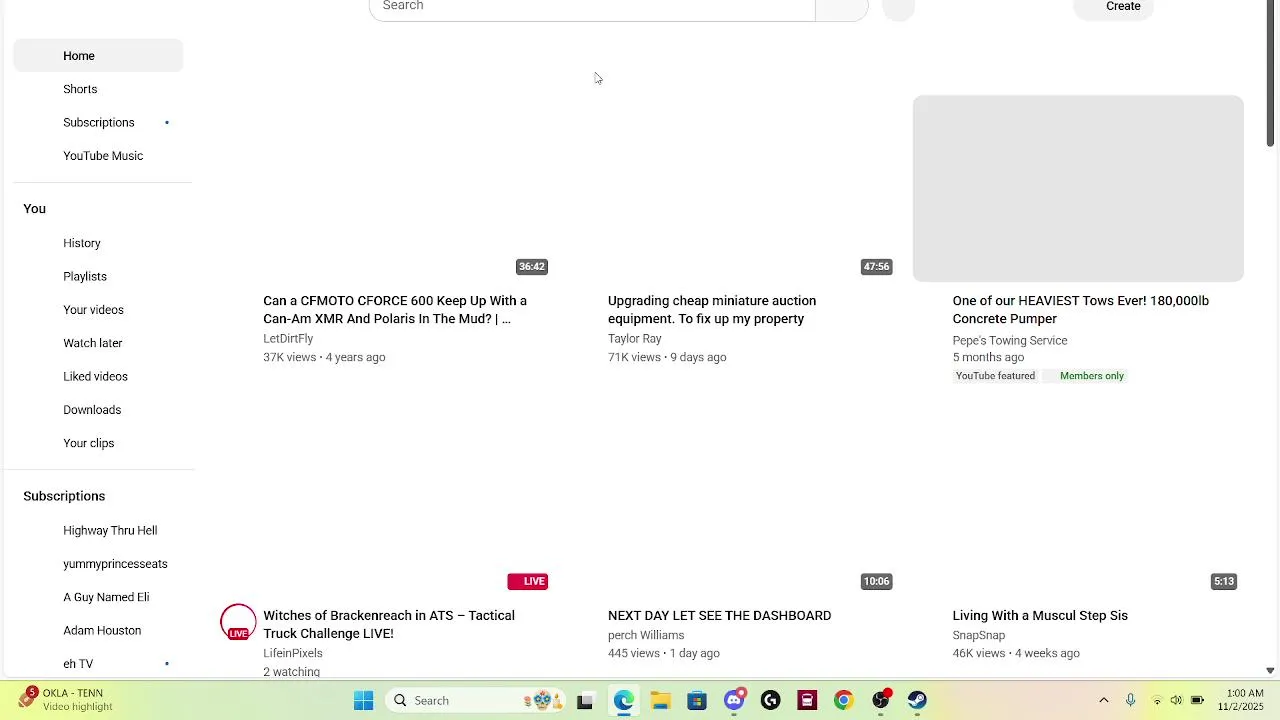Open the eh TV channel subscription
The width and height of the screenshot is (1280, 720).
coord(98,664)
